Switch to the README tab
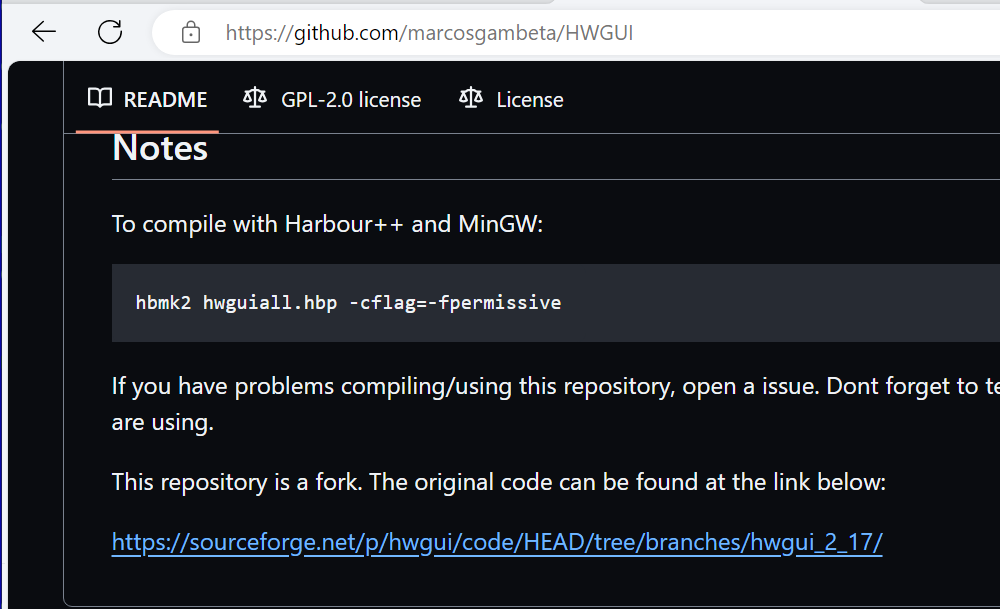Screen dimensions: 1000x609 [x=165, y=100]
